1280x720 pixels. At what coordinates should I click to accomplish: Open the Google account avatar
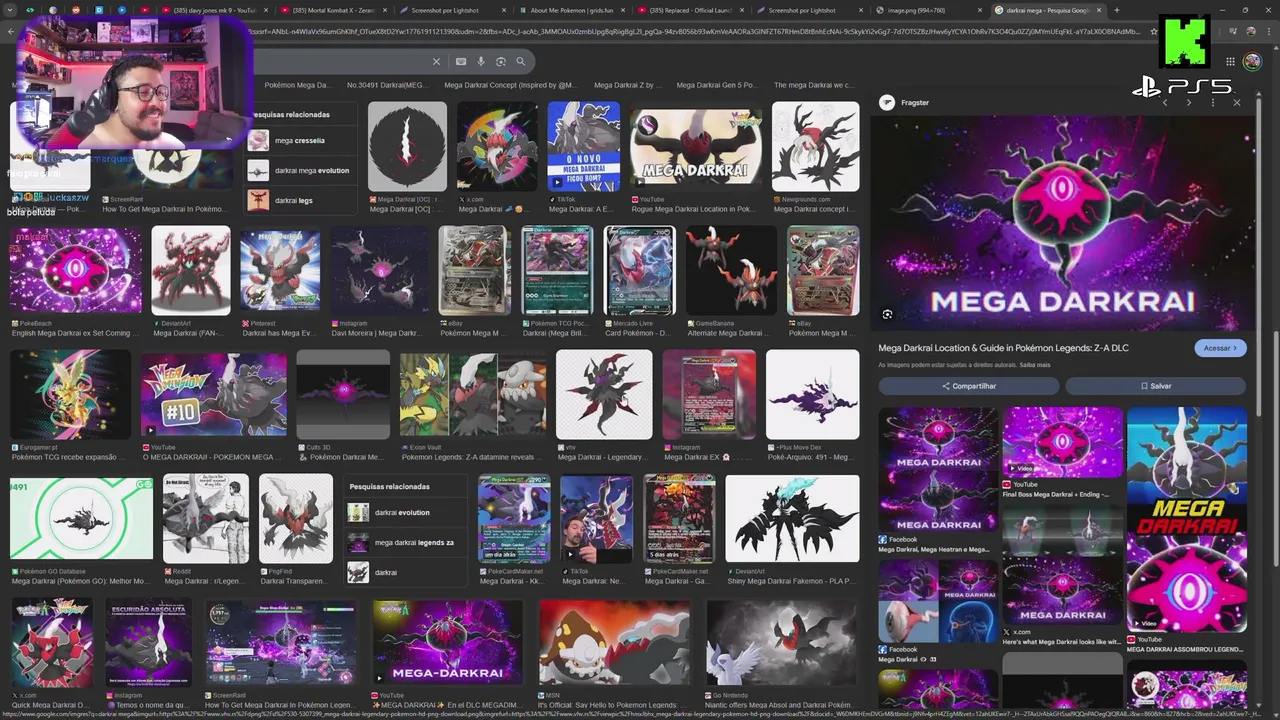click(1252, 61)
